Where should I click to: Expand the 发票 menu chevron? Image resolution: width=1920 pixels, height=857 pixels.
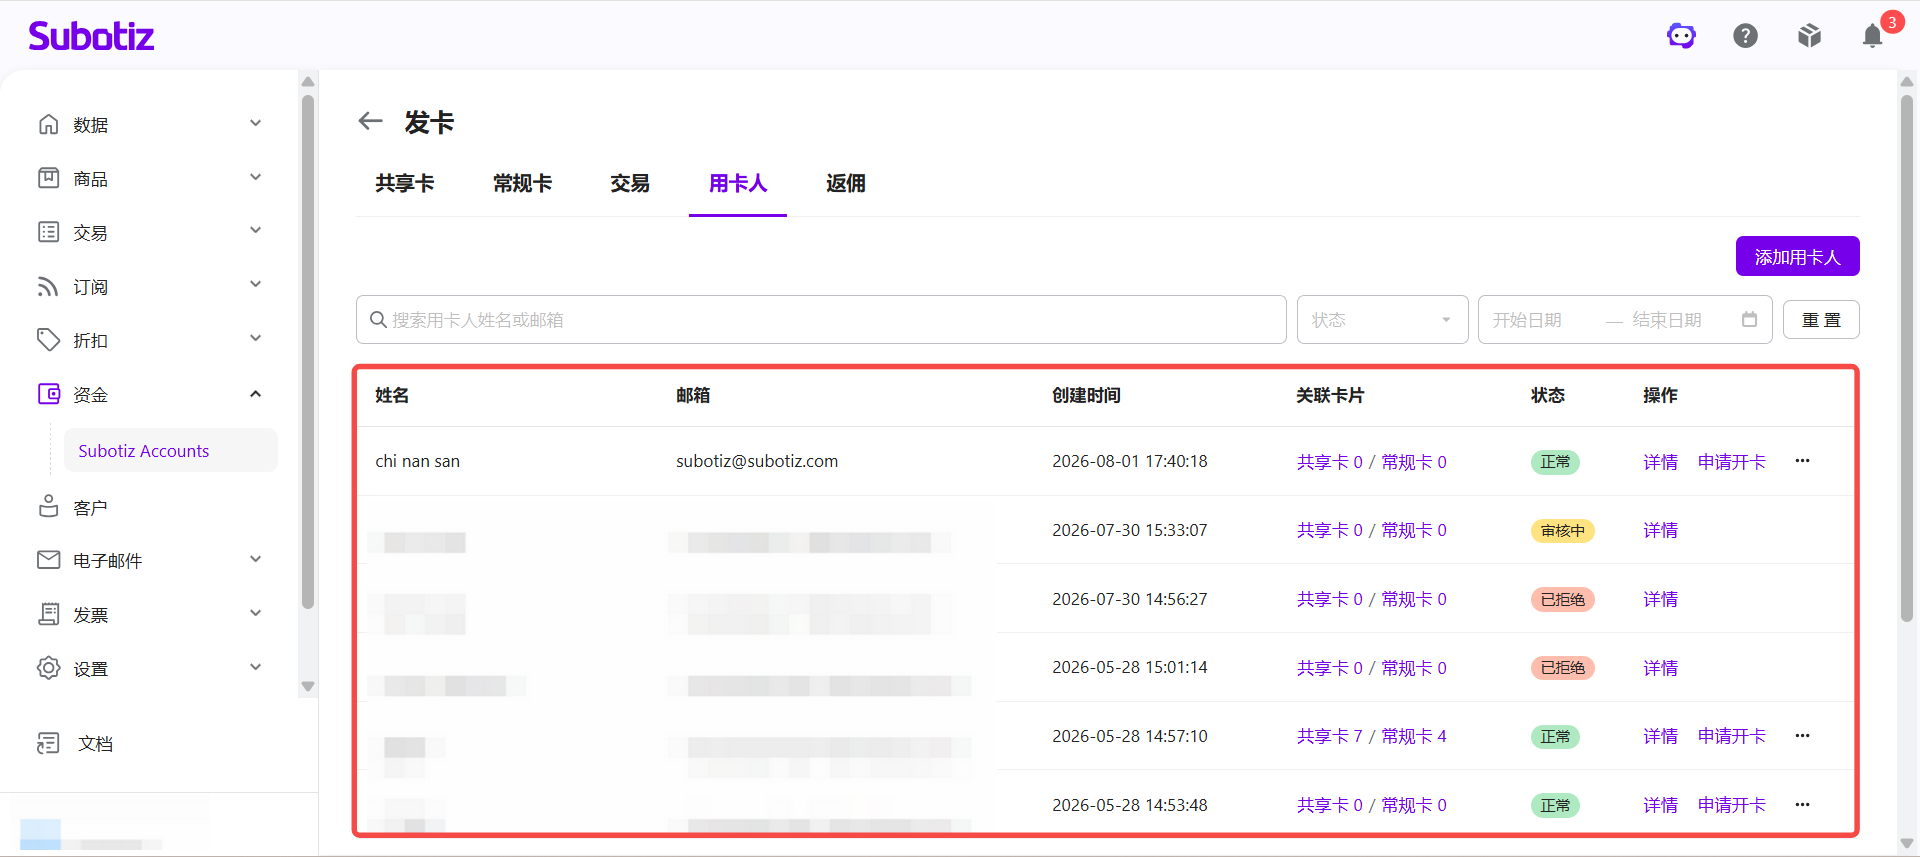click(x=255, y=613)
